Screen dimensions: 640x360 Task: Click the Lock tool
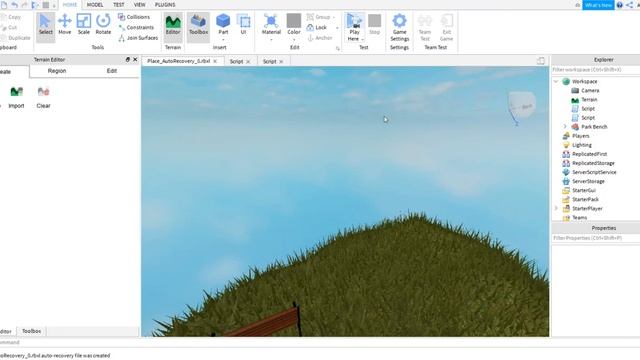tap(317, 27)
